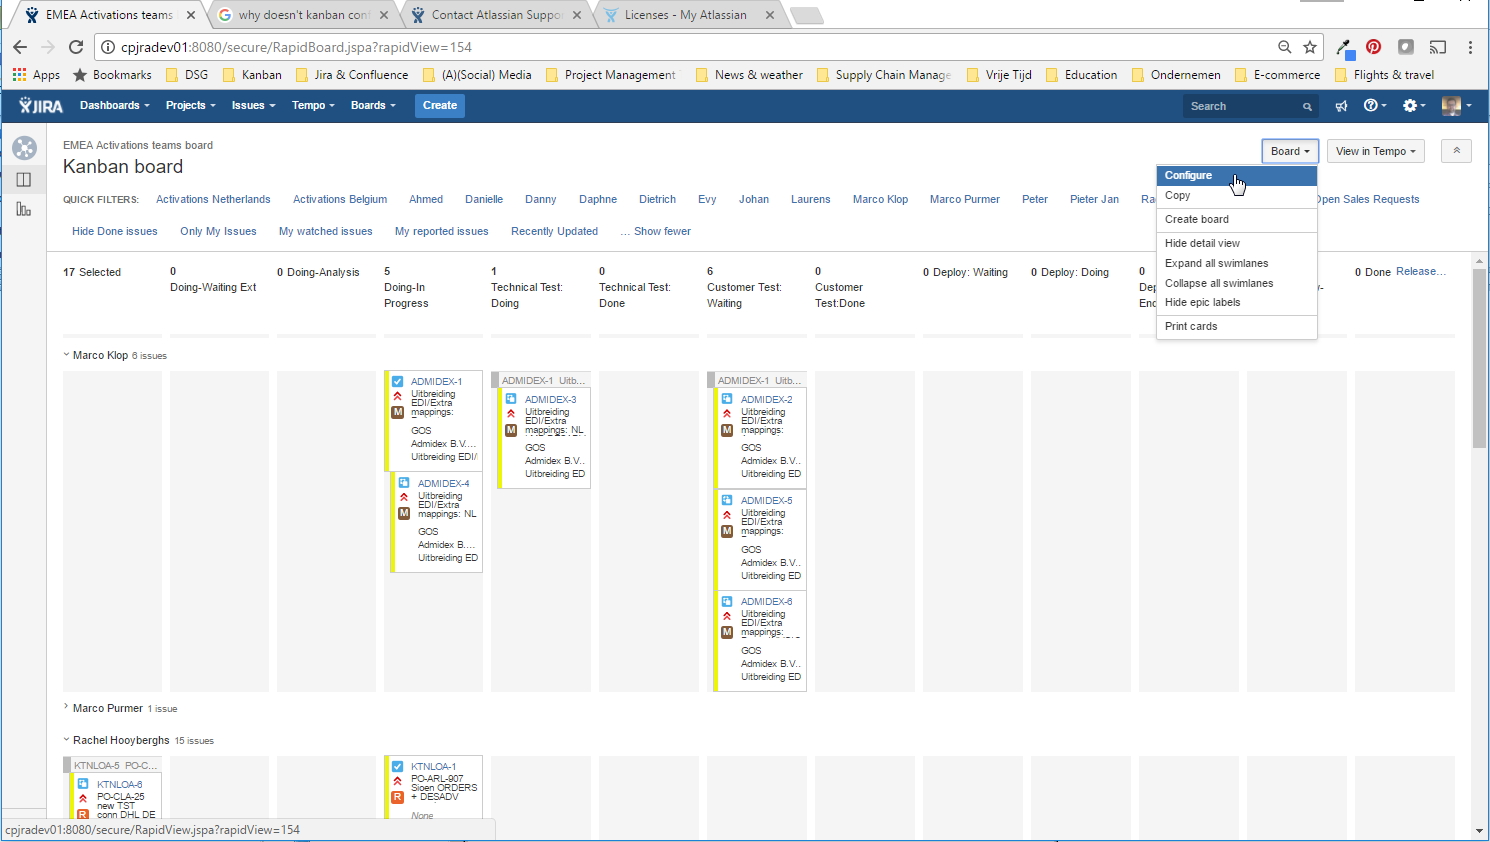Open the Pinterest extension icon

pos(1374,47)
